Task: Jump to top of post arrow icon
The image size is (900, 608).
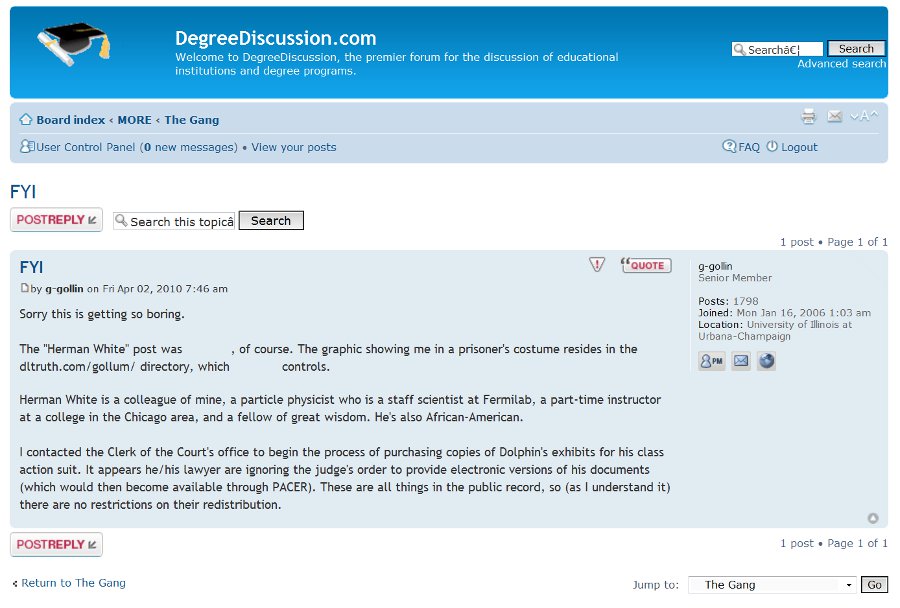Action: point(873,518)
